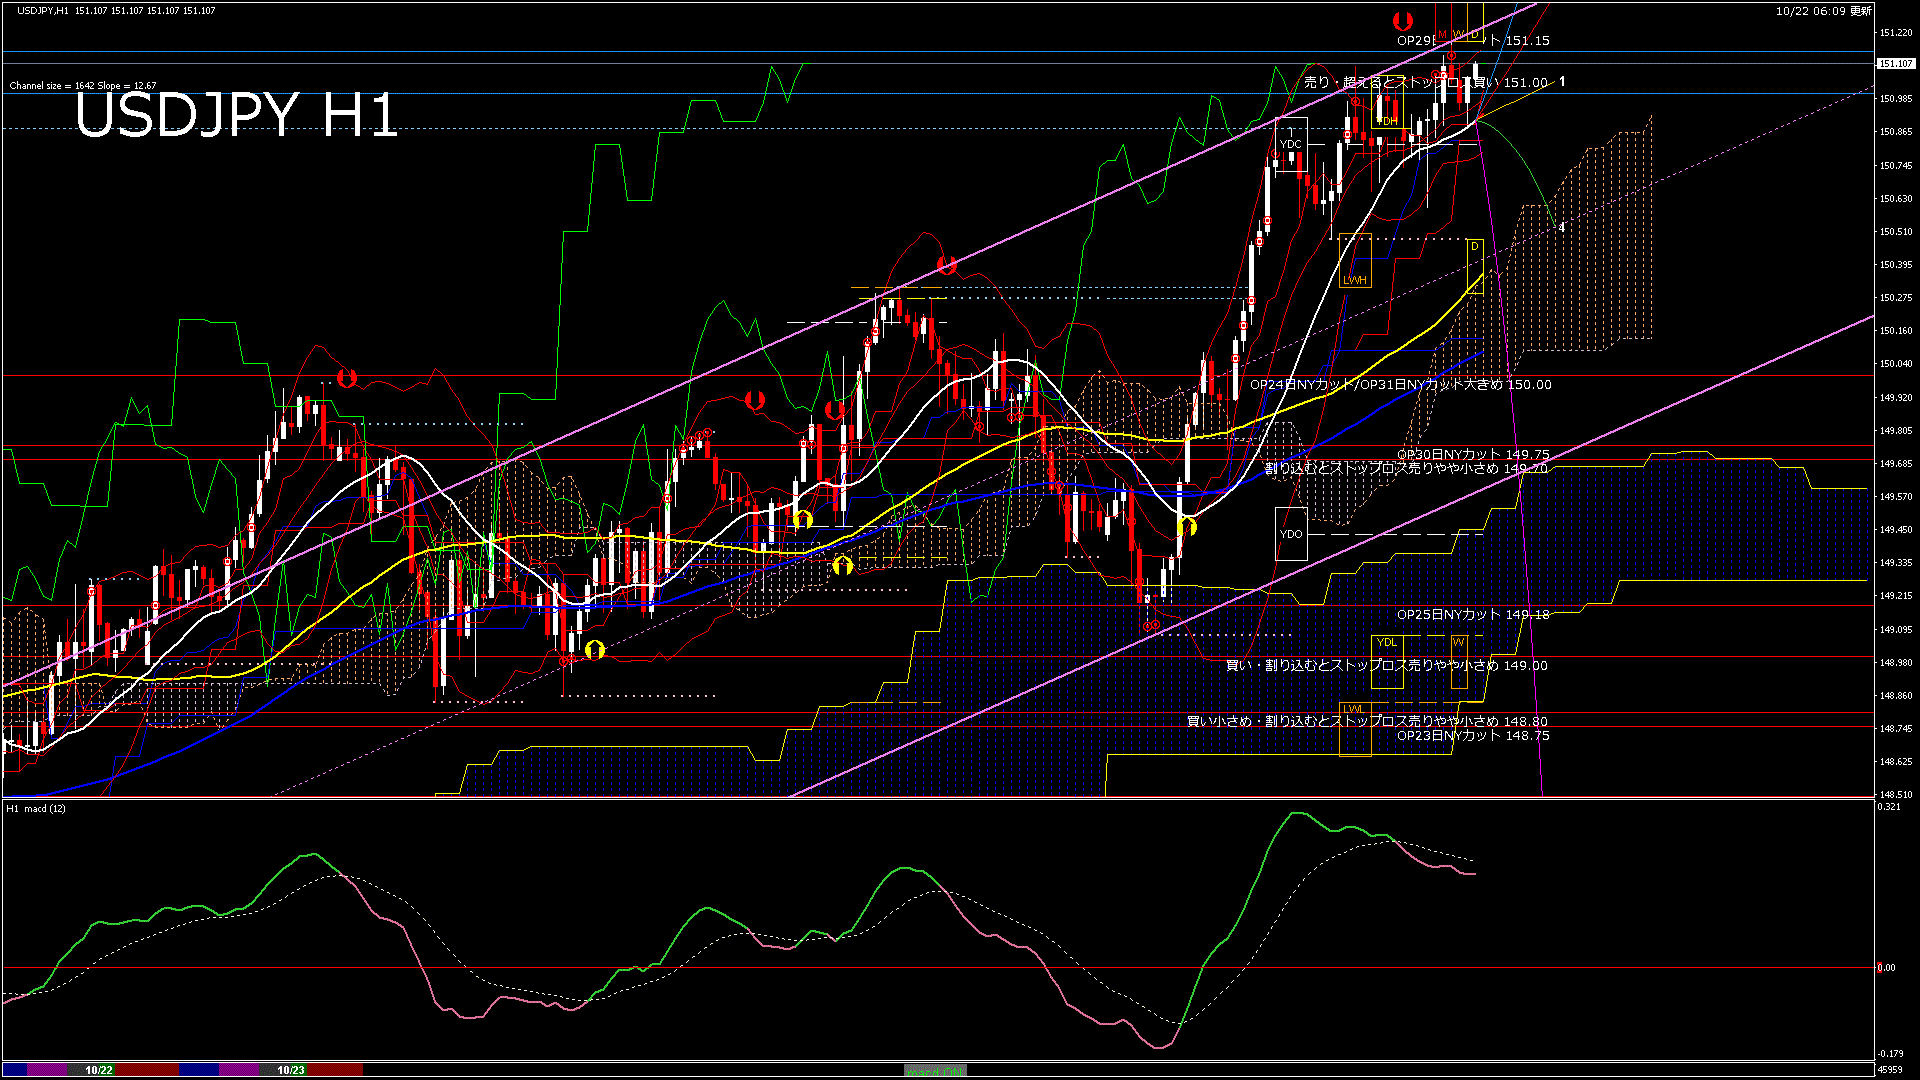The height and width of the screenshot is (1080, 1920).
Task: Click the OP25日NYカット 149.18 label
Action: click(x=1473, y=614)
